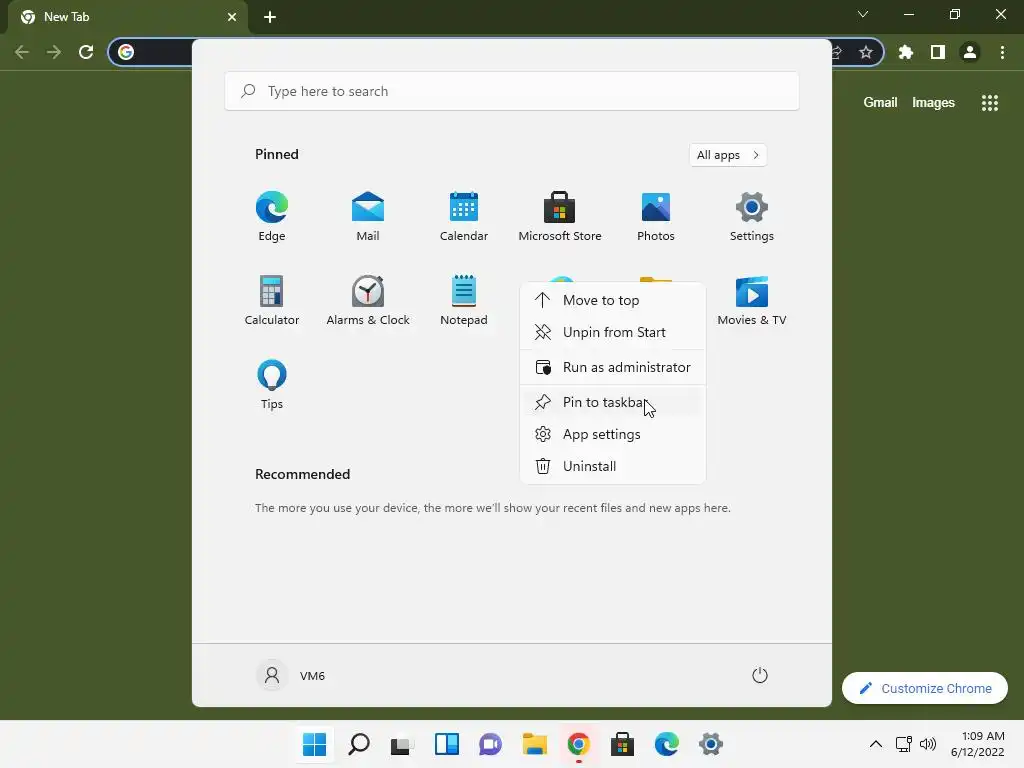This screenshot has width=1024, height=768.
Task: Open a new Chrome tab
Action: click(x=270, y=17)
